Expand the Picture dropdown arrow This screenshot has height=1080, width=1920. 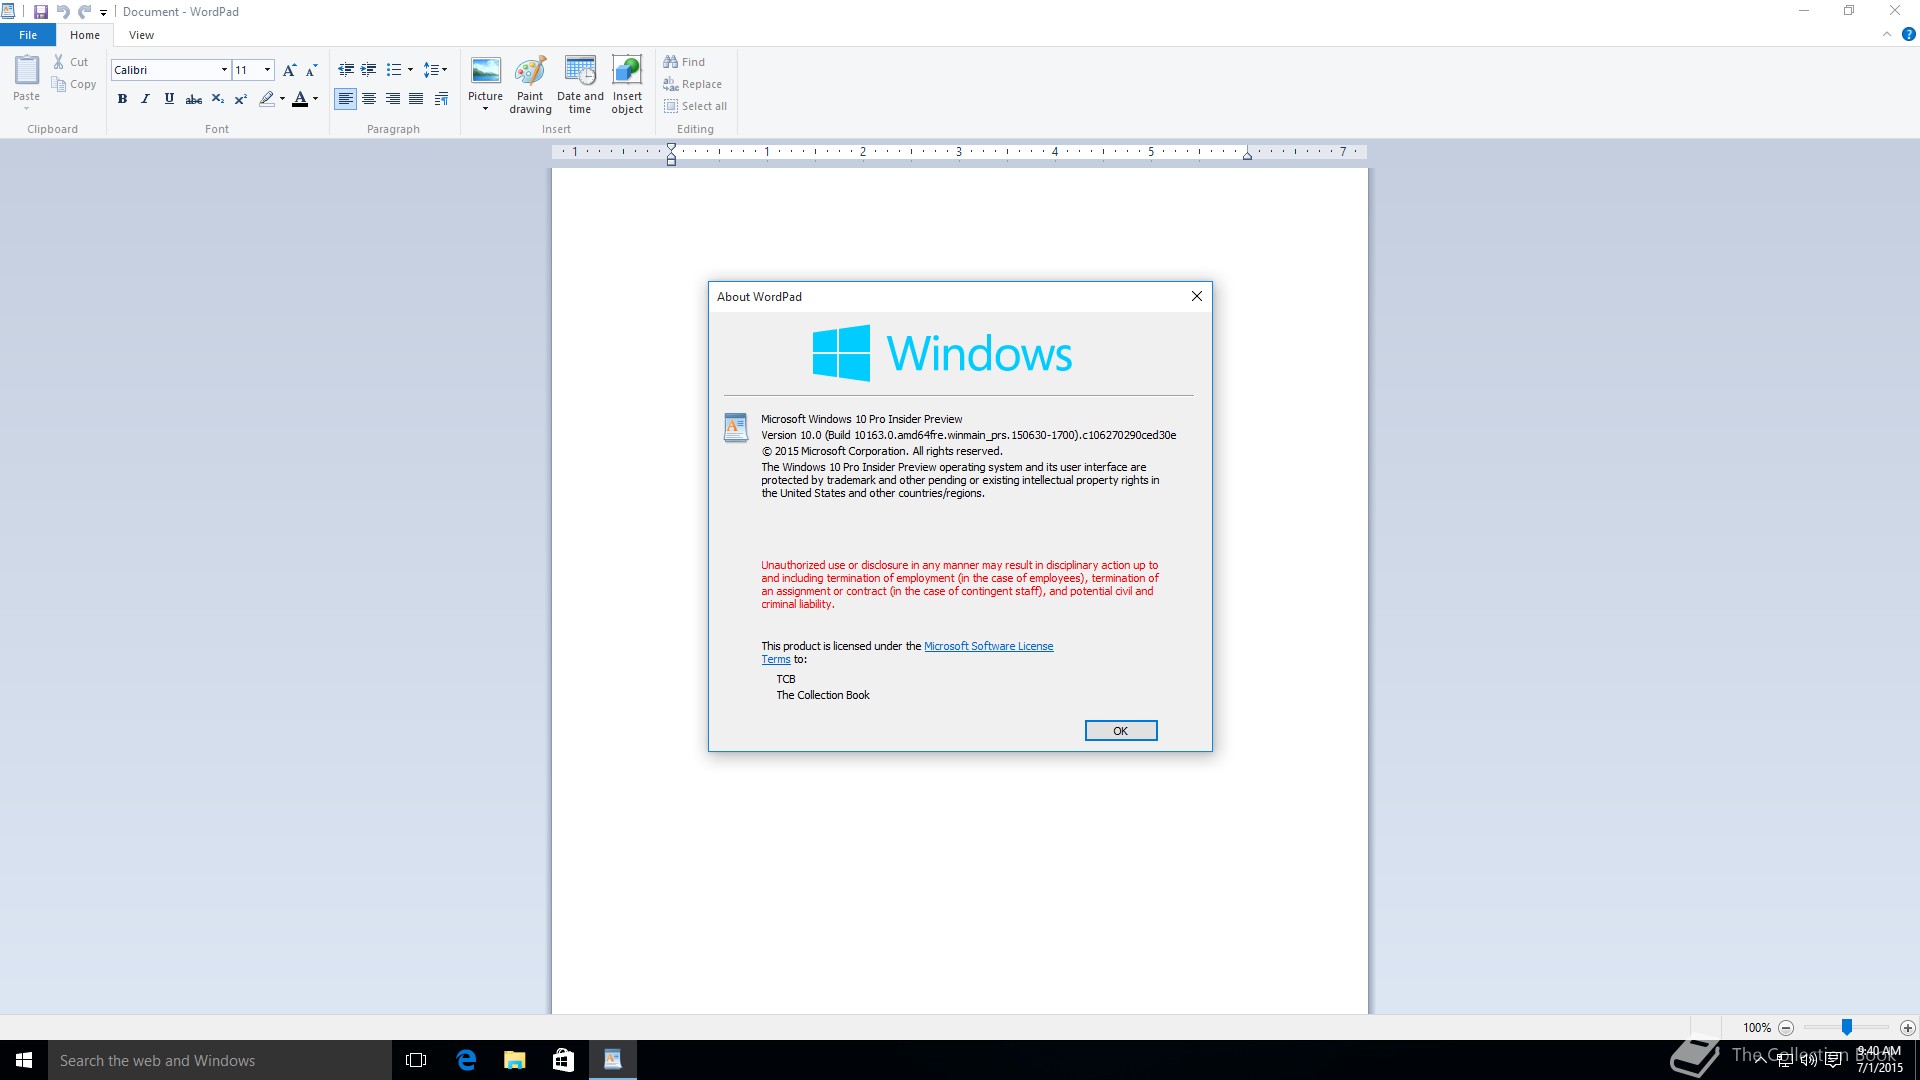(x=486, y=109)
